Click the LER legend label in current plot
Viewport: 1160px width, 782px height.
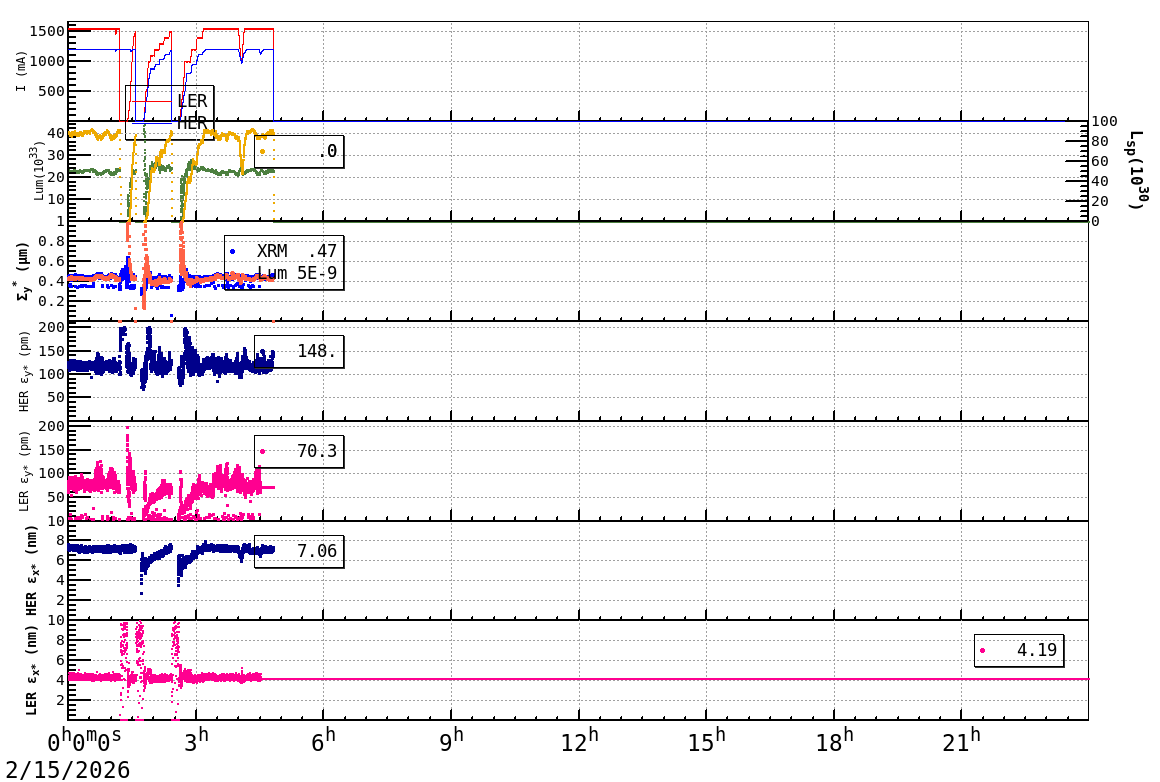click(x=192, y=101)
